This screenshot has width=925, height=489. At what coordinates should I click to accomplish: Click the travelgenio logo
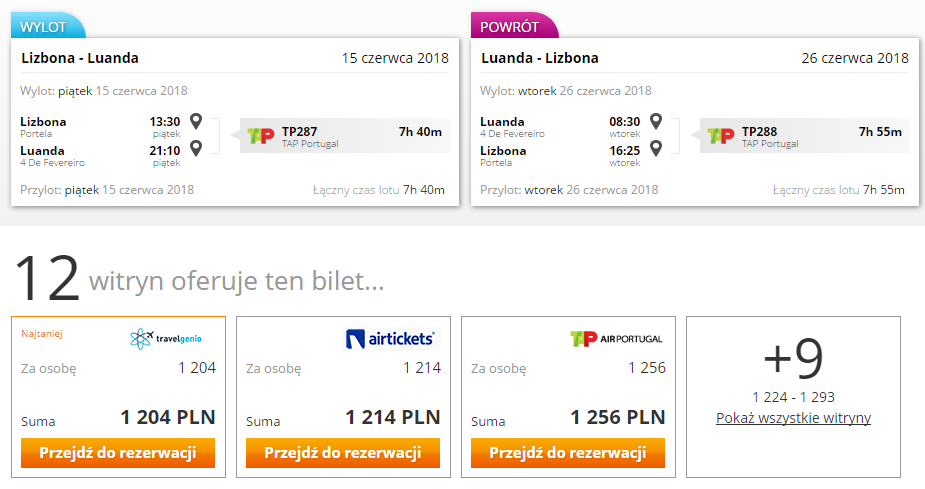(166, 339)
